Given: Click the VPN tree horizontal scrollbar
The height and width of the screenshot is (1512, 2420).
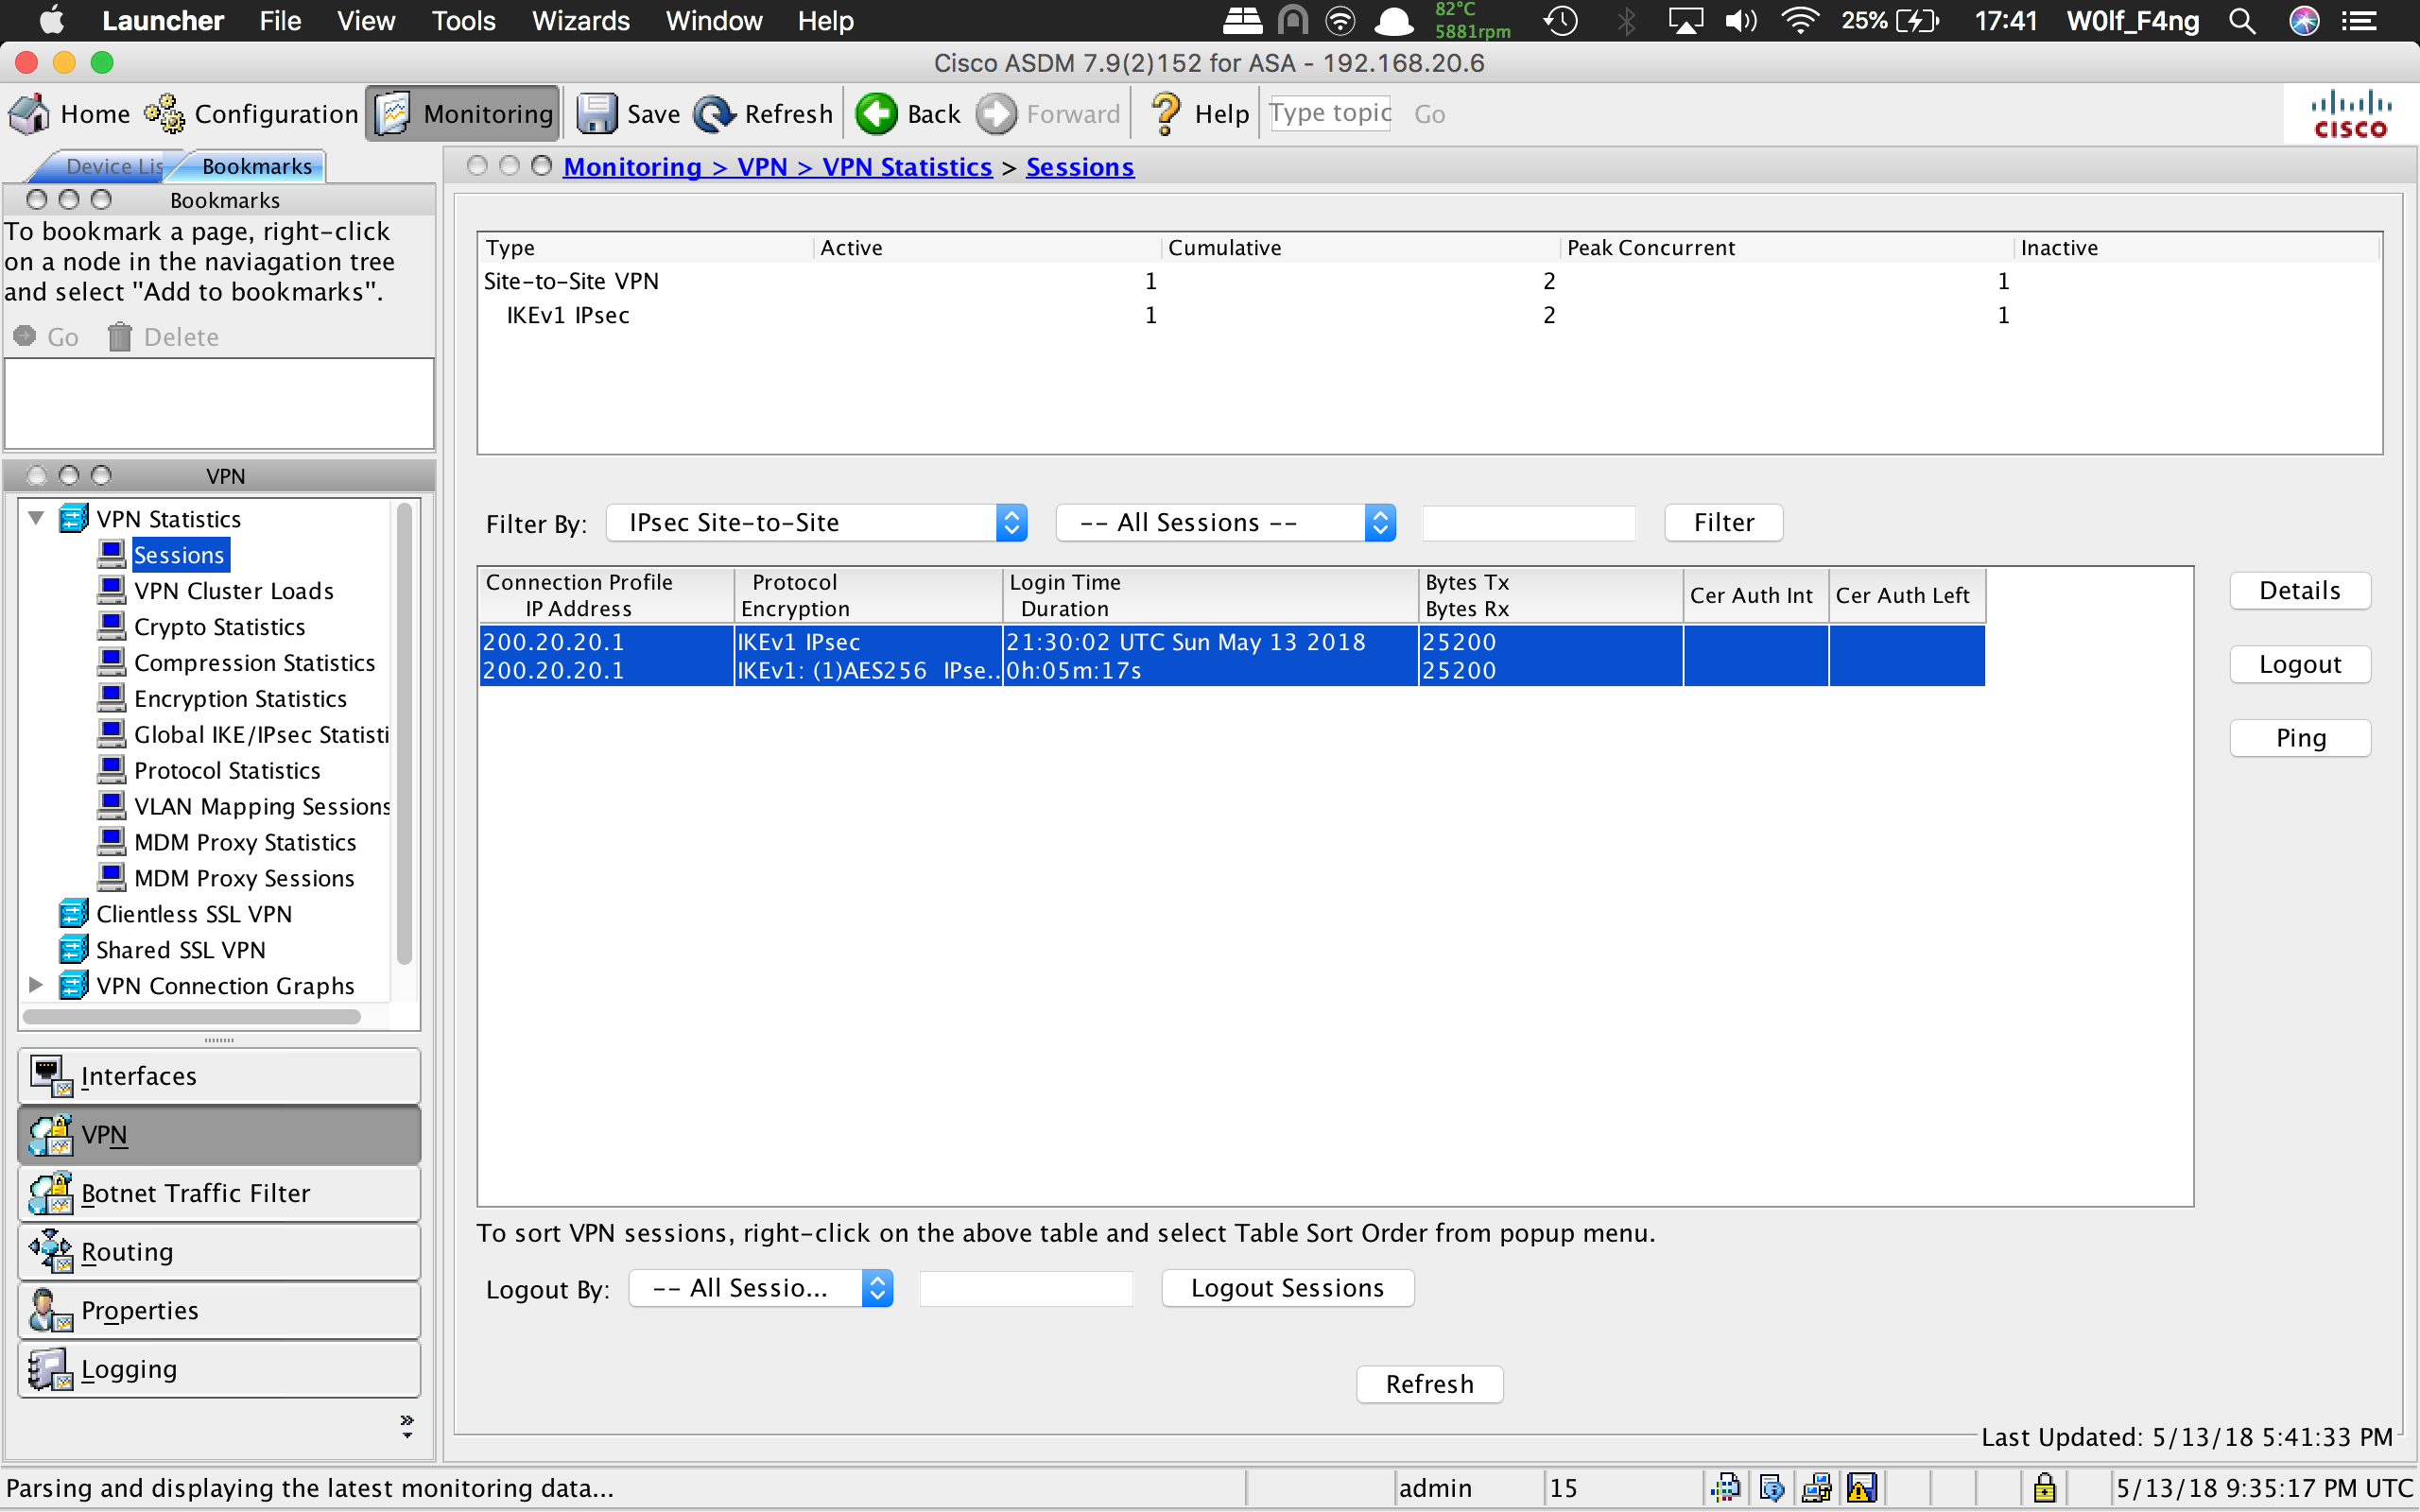Looking at the screenshot, I should click(192, 1017).
